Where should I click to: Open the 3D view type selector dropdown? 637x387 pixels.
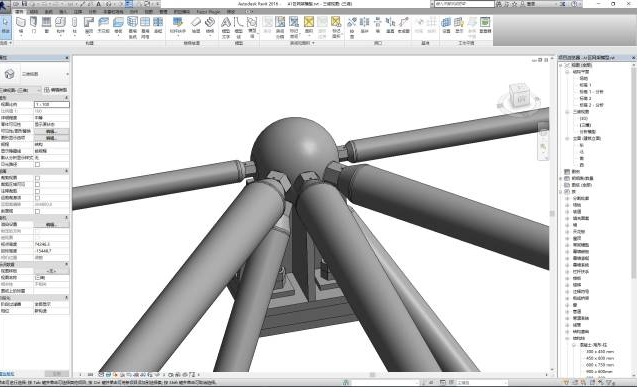click(x=35, y=74)
